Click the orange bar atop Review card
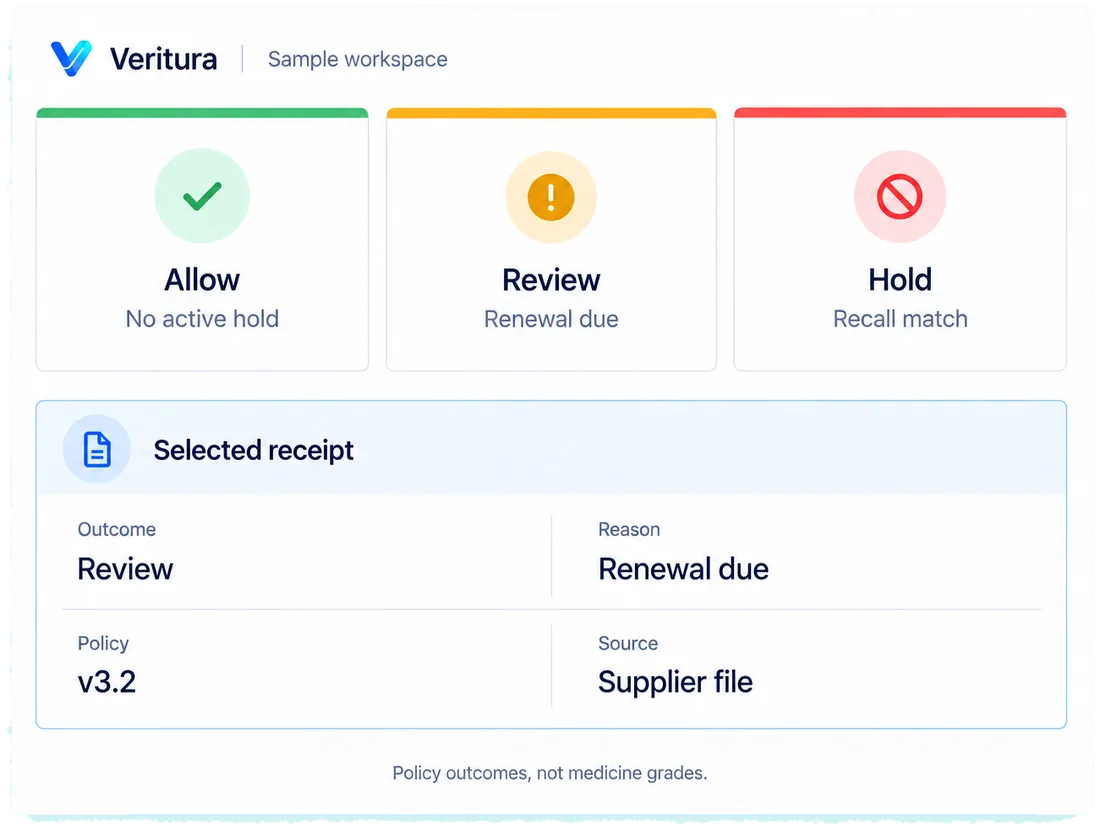 (x=551, y=113)
